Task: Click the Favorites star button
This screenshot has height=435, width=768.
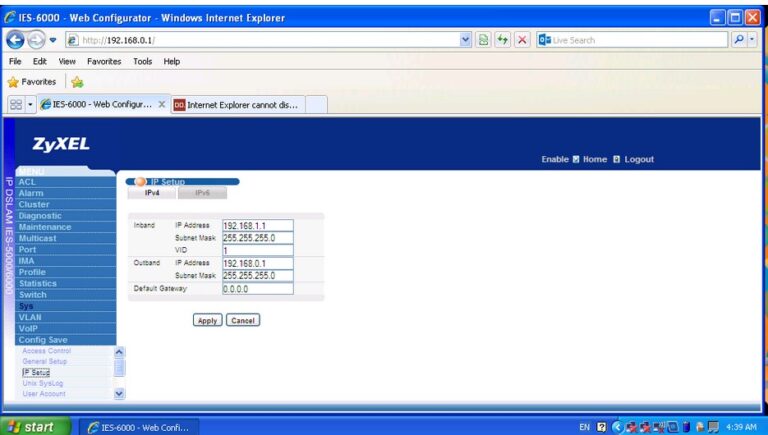Action: coord(32,82)
